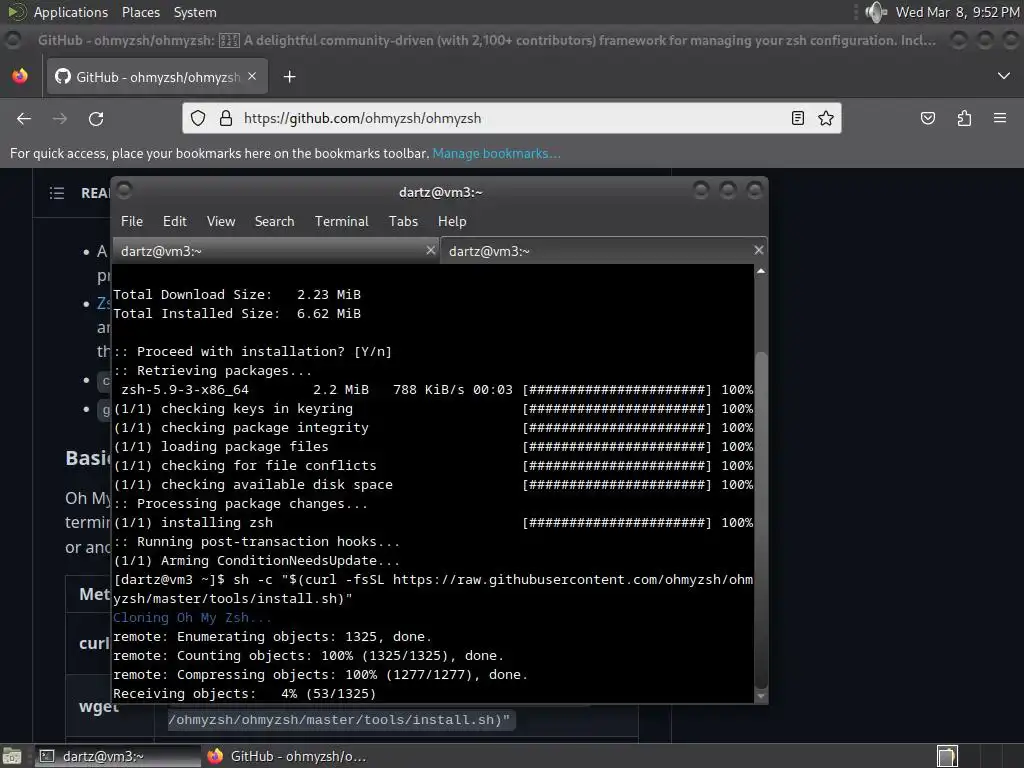Open the Pocket save icon
The width and height of the screenshot is (1024, 768).
point(927,118)
